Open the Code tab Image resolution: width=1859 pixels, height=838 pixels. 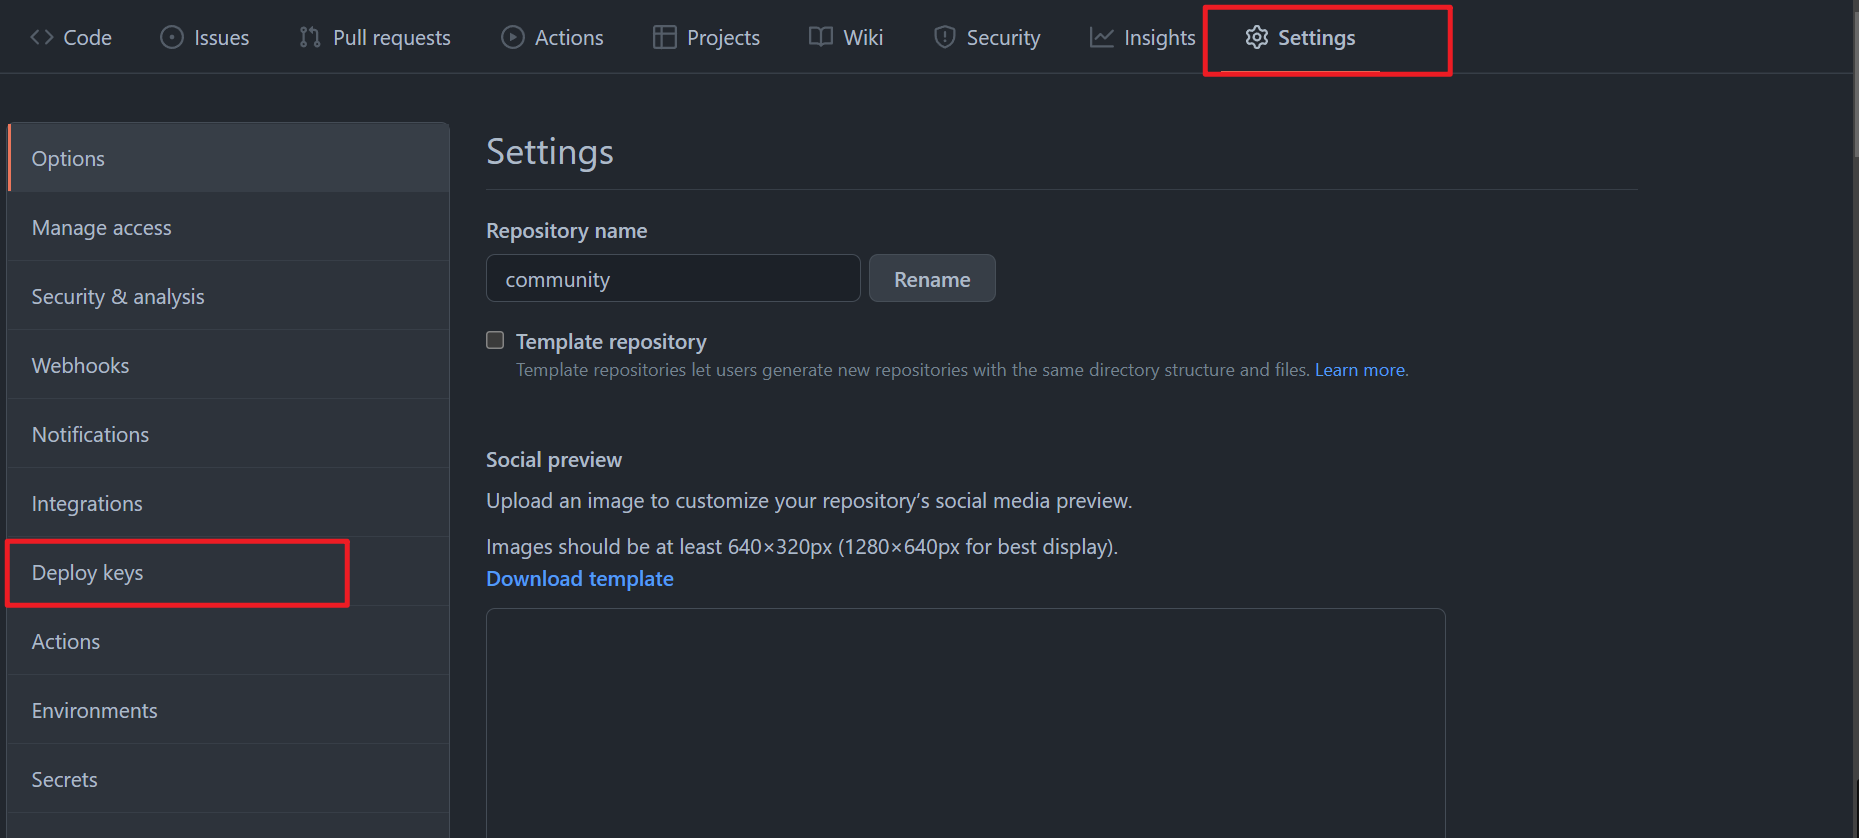point(71,37)
